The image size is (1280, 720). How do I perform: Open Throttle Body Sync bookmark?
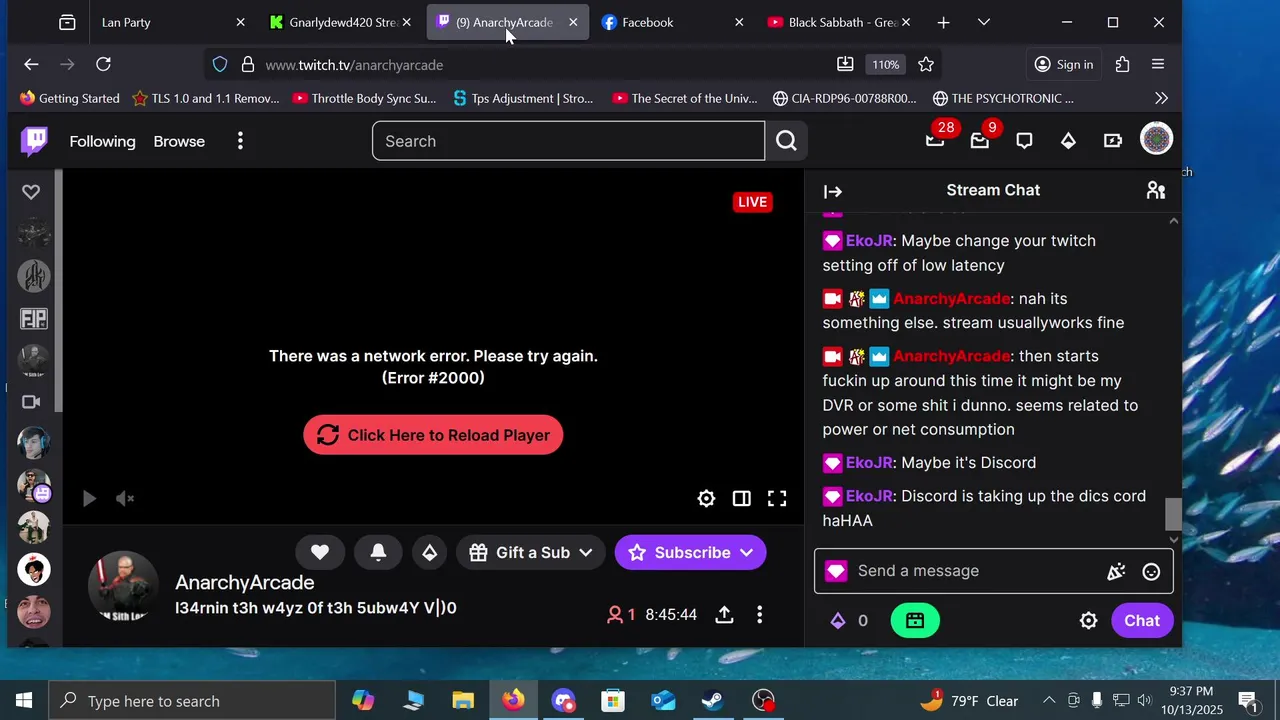point(364,98)
